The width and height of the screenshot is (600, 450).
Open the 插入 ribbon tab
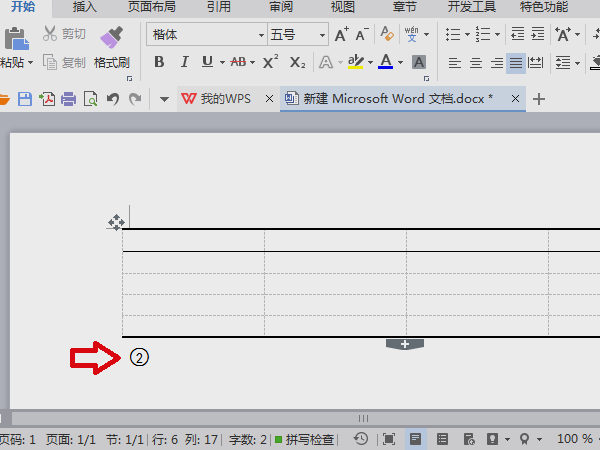point(85,7)
